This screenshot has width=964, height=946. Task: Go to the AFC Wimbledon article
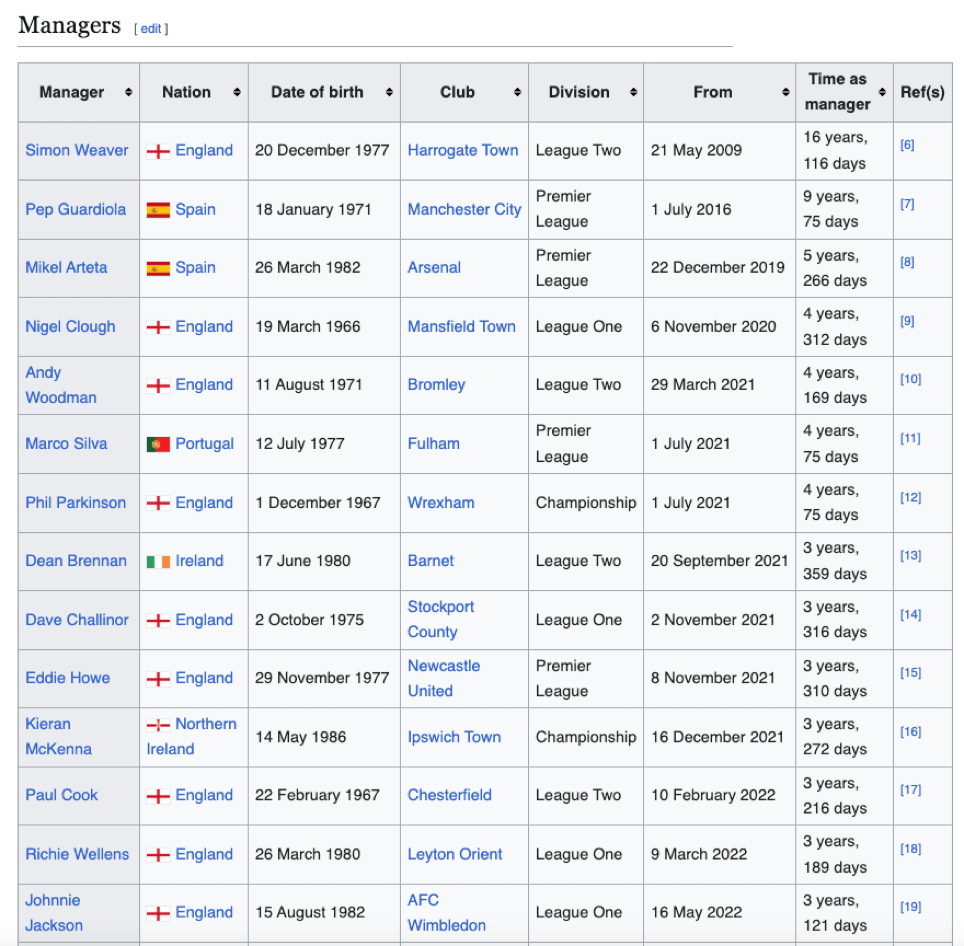click(x=446, y=913)
